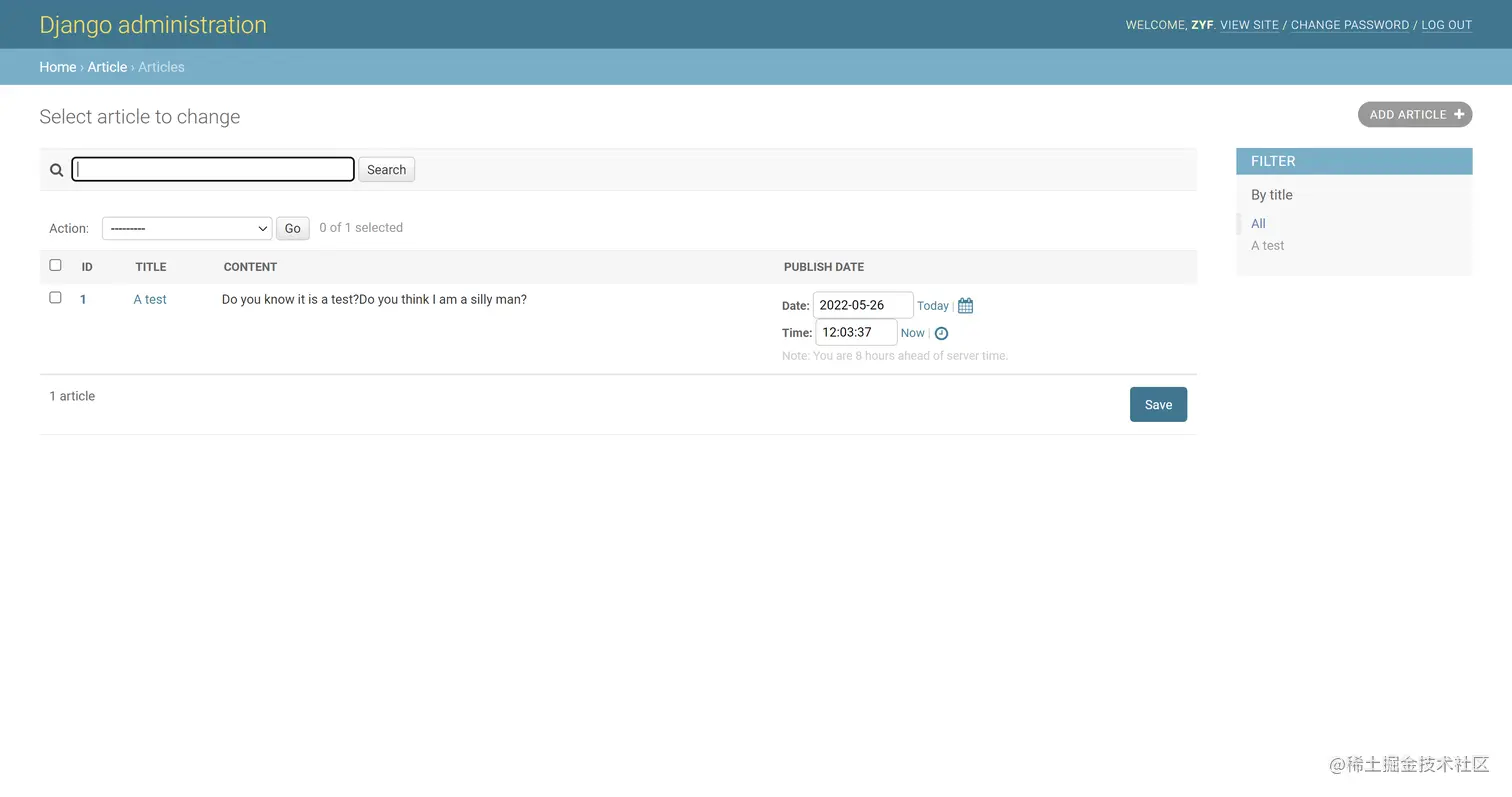Sort by ID column header

point(87,267)
